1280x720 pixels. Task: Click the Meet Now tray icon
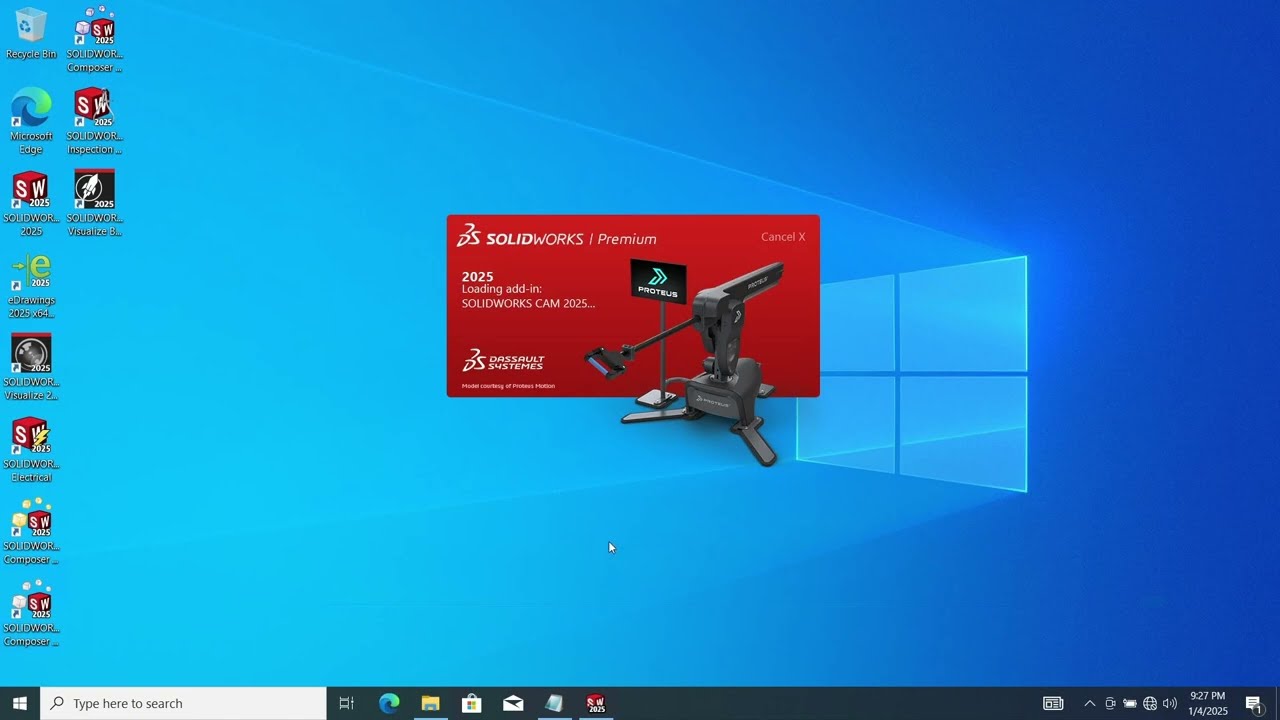pos(1110,703)
